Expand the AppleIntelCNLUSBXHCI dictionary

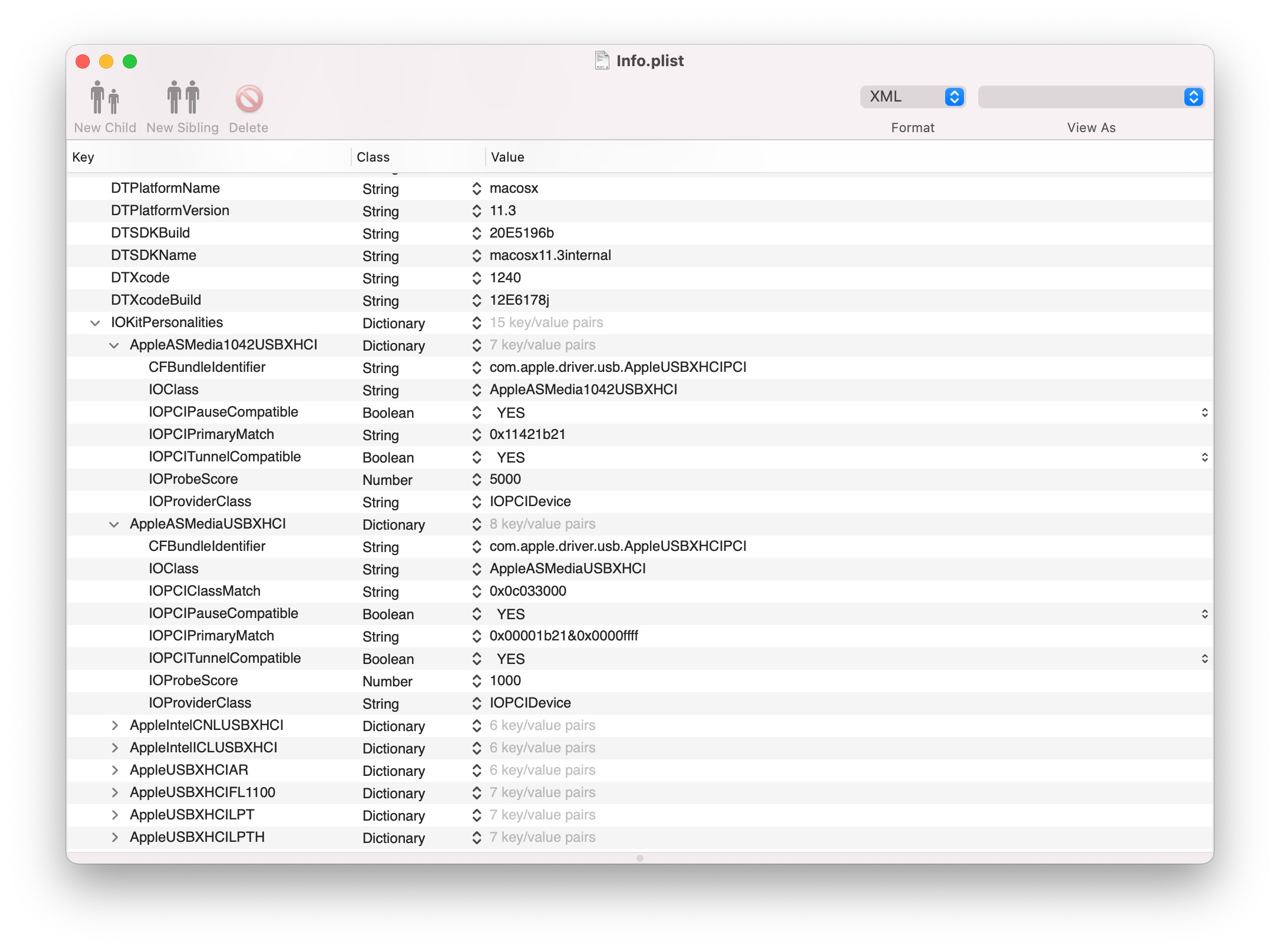pyautogui.click(x=114, y=726)
